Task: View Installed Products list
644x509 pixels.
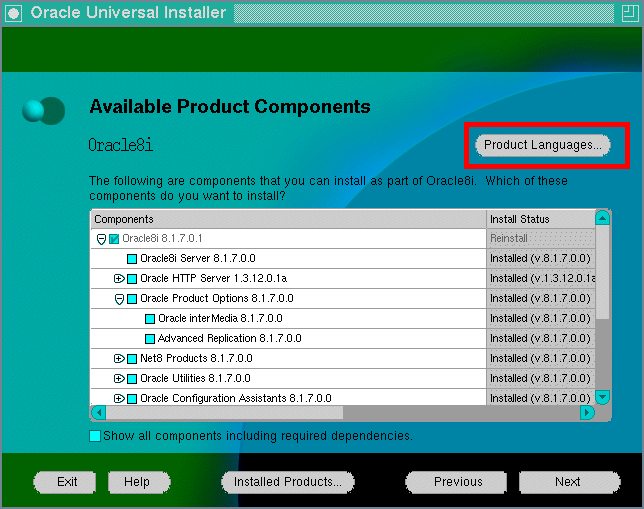Action: (288, 482)
